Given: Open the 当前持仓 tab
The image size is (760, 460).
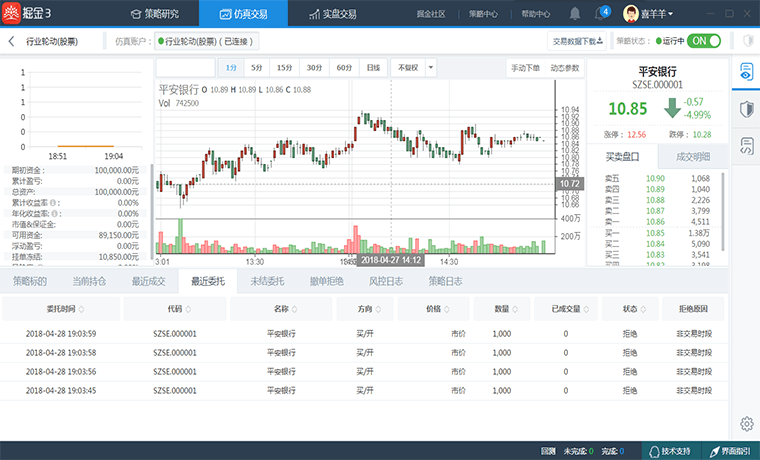Looking at the screenshot, I should [x=89, y=281].
